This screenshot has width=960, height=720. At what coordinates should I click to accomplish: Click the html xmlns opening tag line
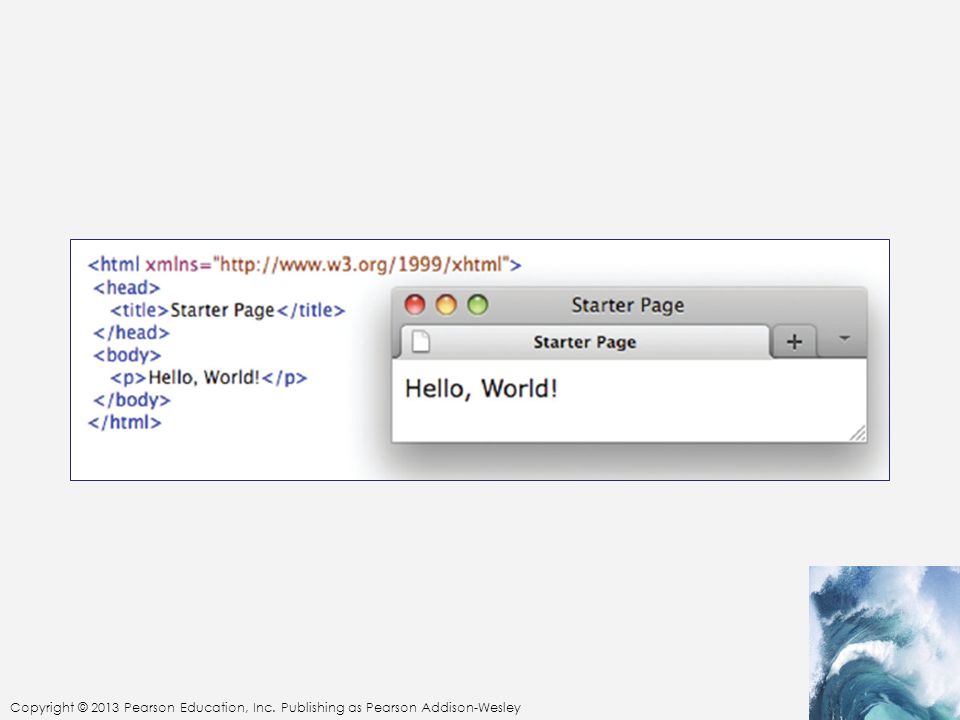click(x=304, y=264)
